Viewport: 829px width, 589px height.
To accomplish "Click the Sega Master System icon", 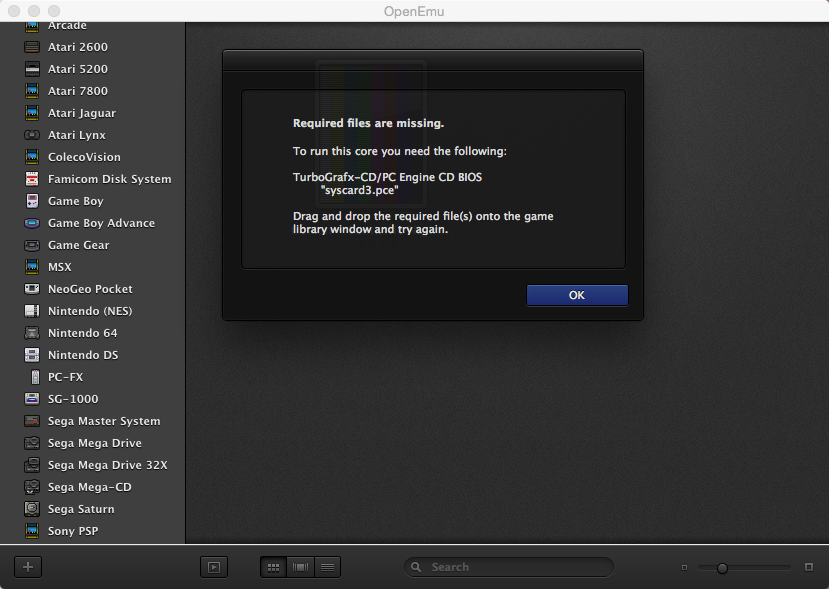I will (x=32, y=421).
